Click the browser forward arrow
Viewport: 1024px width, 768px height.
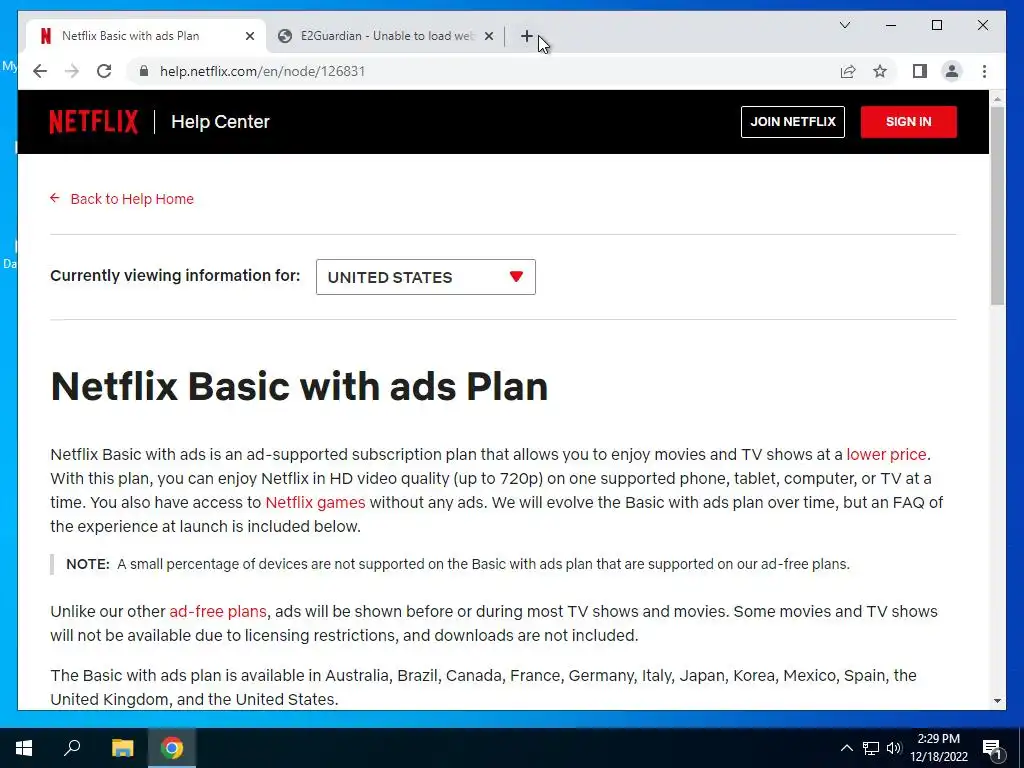(72, 71)
